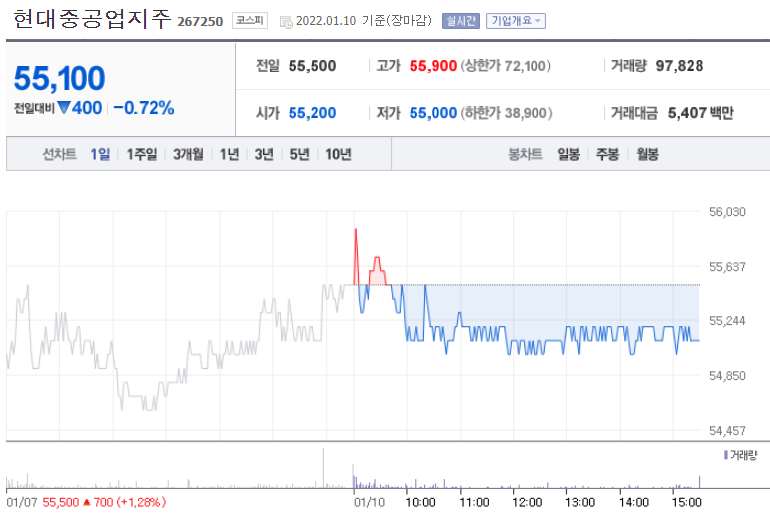
Task: Click the 시가 value 55,200
Action: click(x=312, y=113)
